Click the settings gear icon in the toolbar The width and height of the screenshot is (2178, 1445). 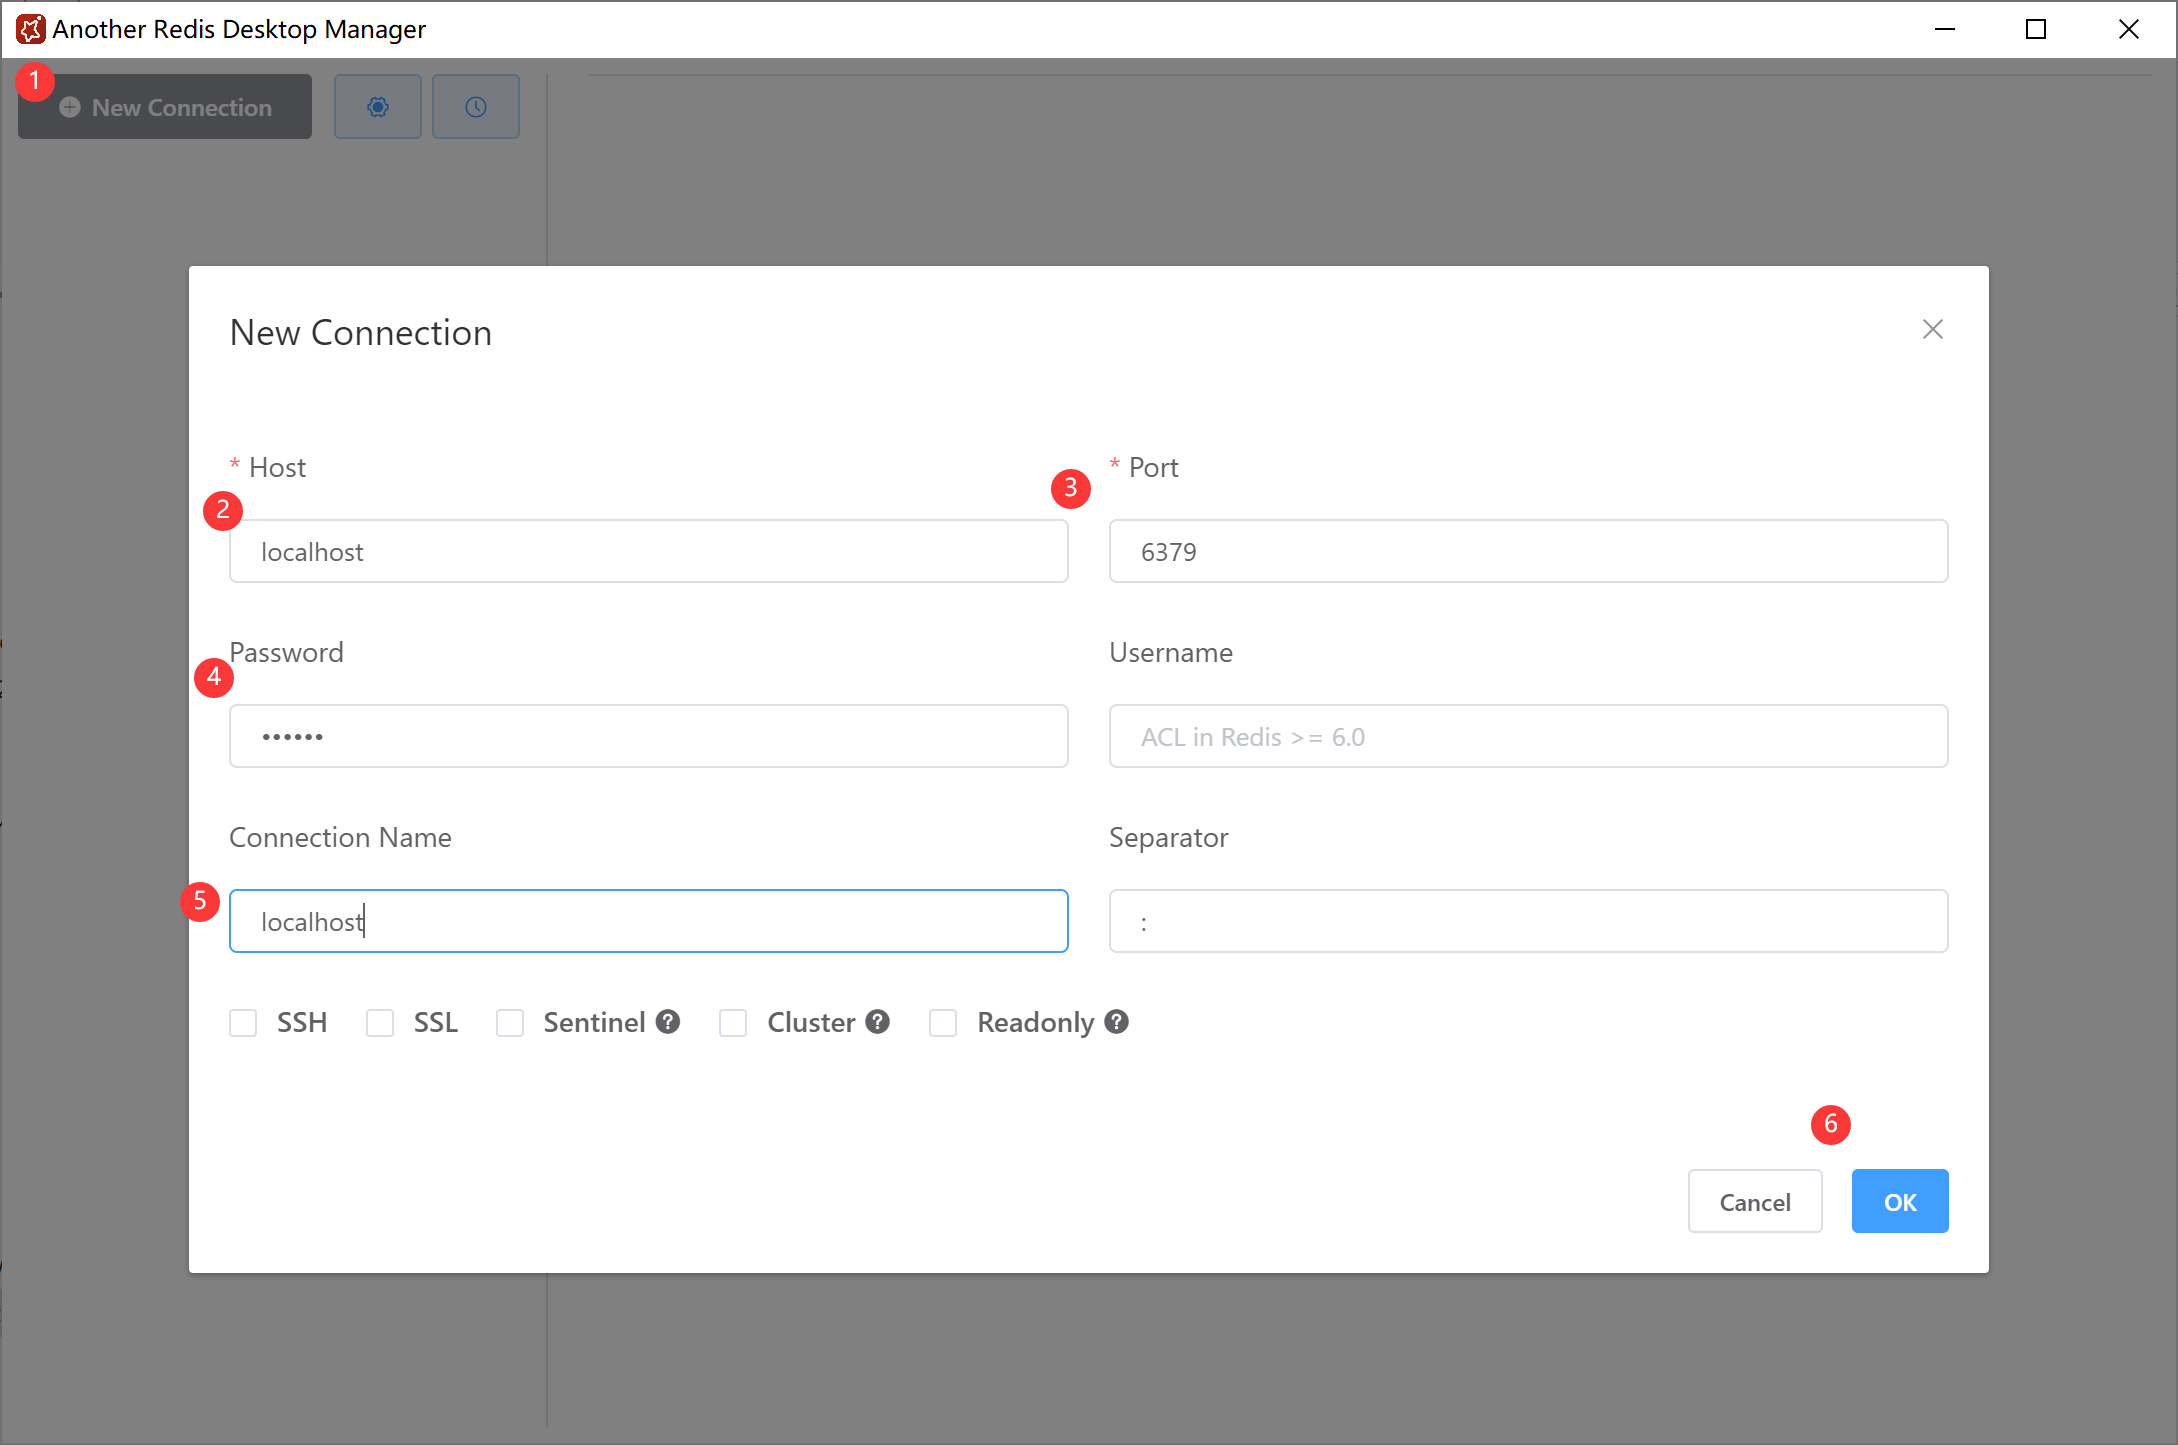click(x=377, y=107)
